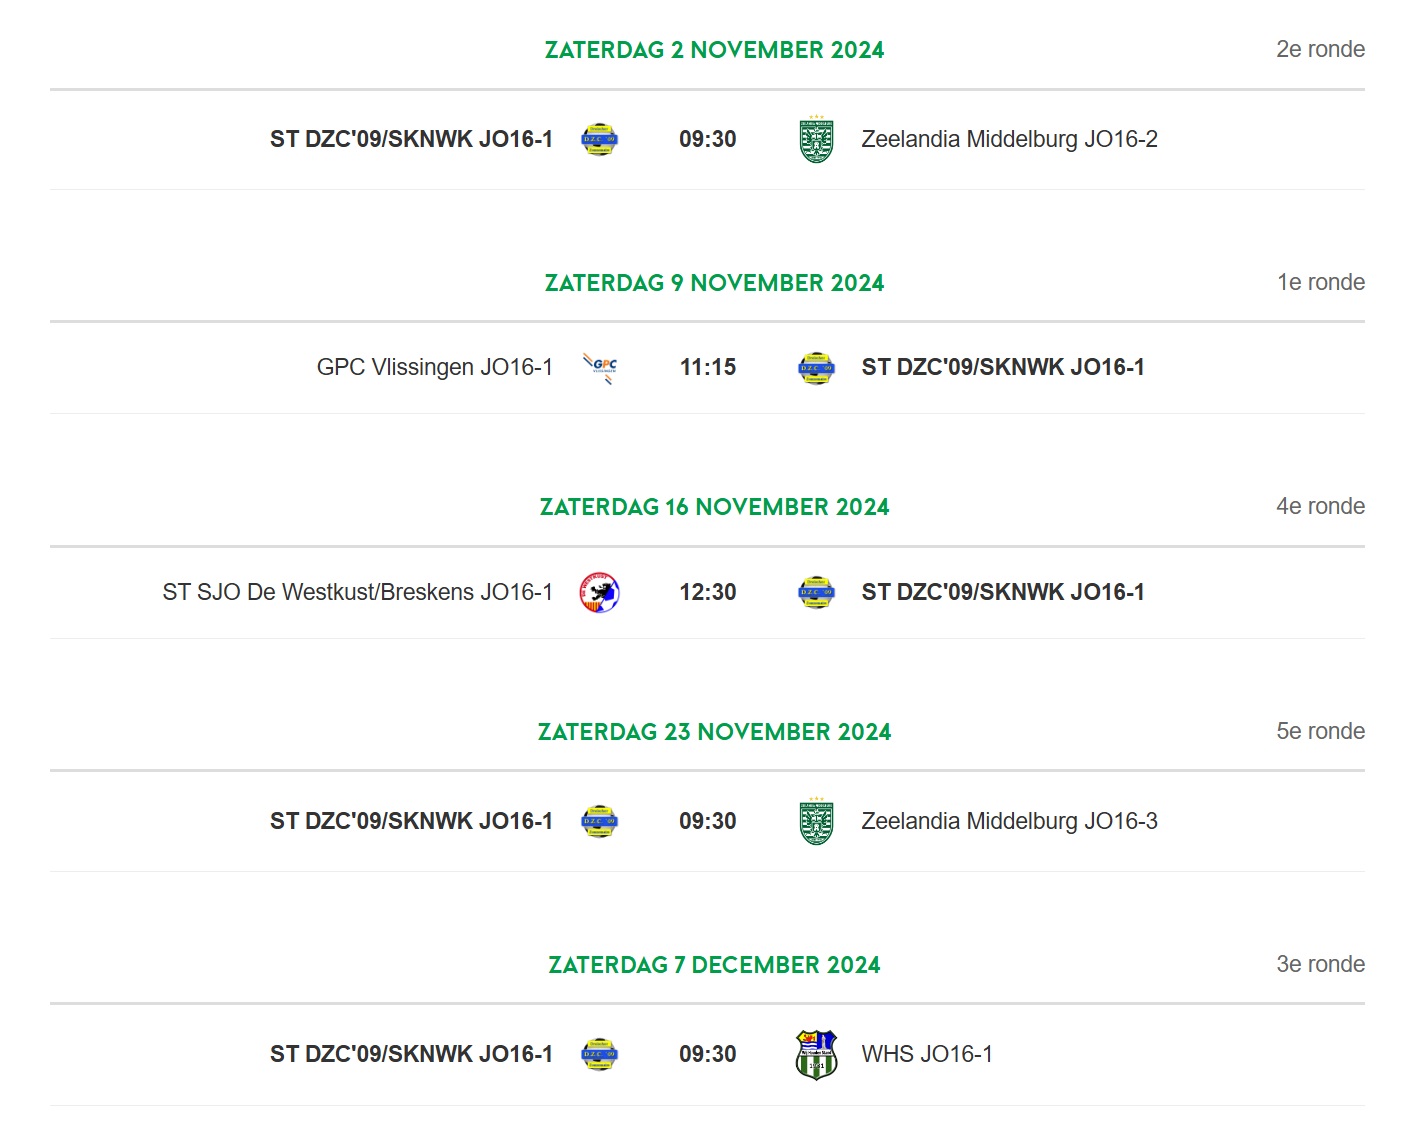Click DZC'09 club logo in 2 November match

click(600, 140)
